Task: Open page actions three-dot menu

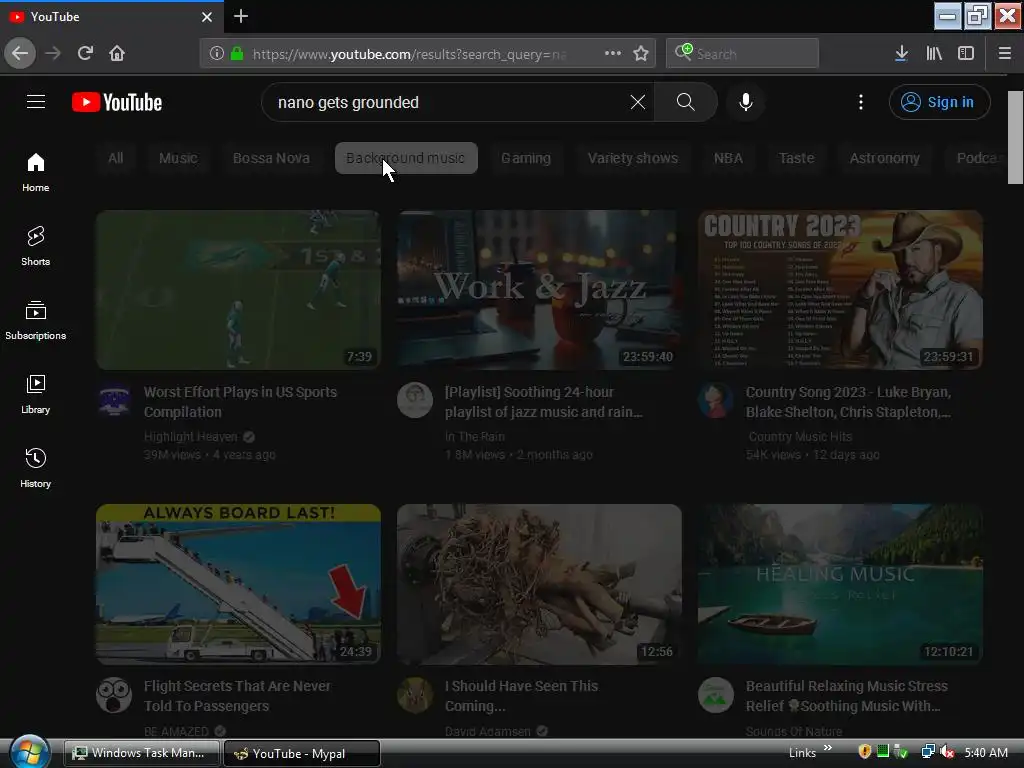Action: tap(613, 54)
